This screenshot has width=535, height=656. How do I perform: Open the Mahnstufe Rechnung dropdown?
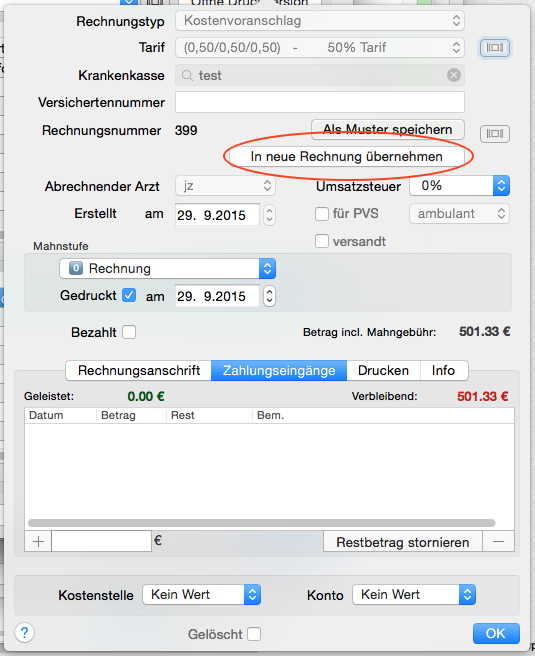point(167,269)
